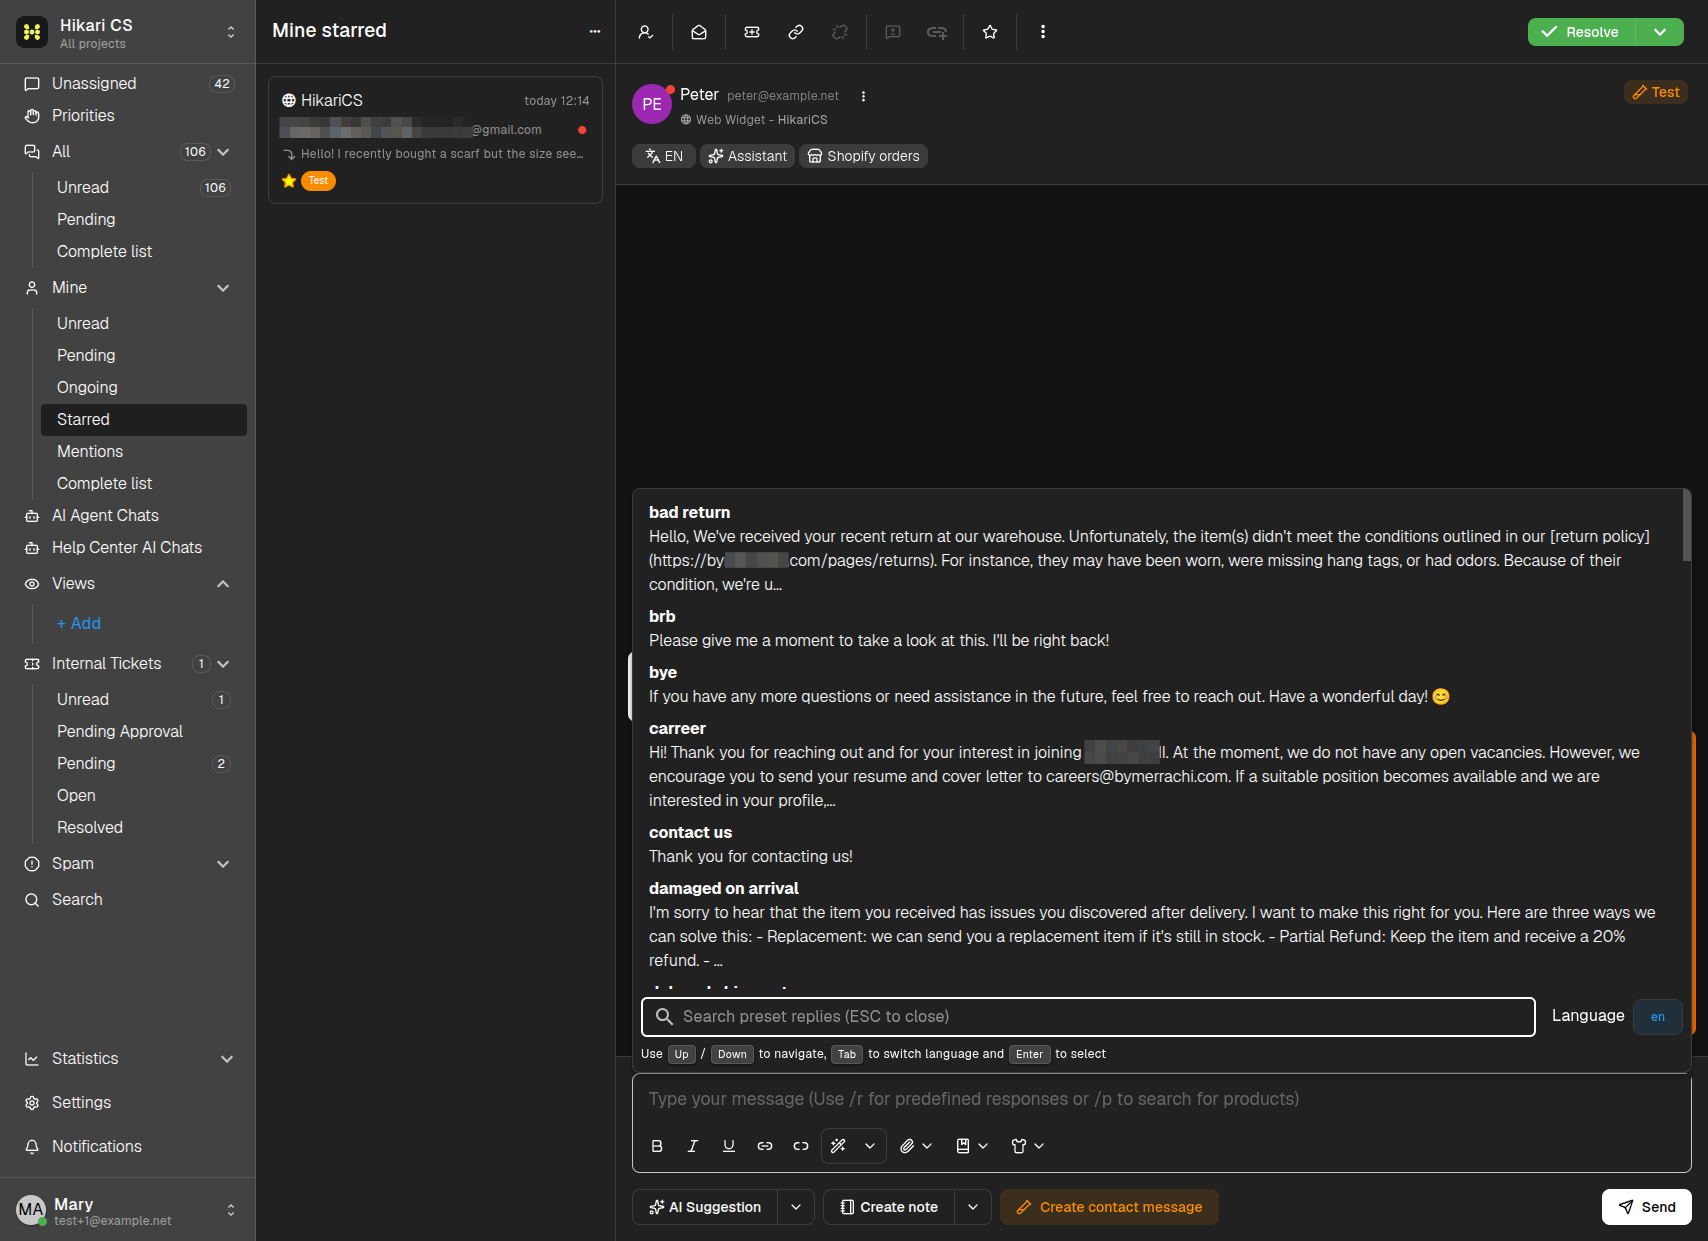Toggle underline formatting in the message editor
The image size is (1708, 1241).
click(x=729, y=1146)
